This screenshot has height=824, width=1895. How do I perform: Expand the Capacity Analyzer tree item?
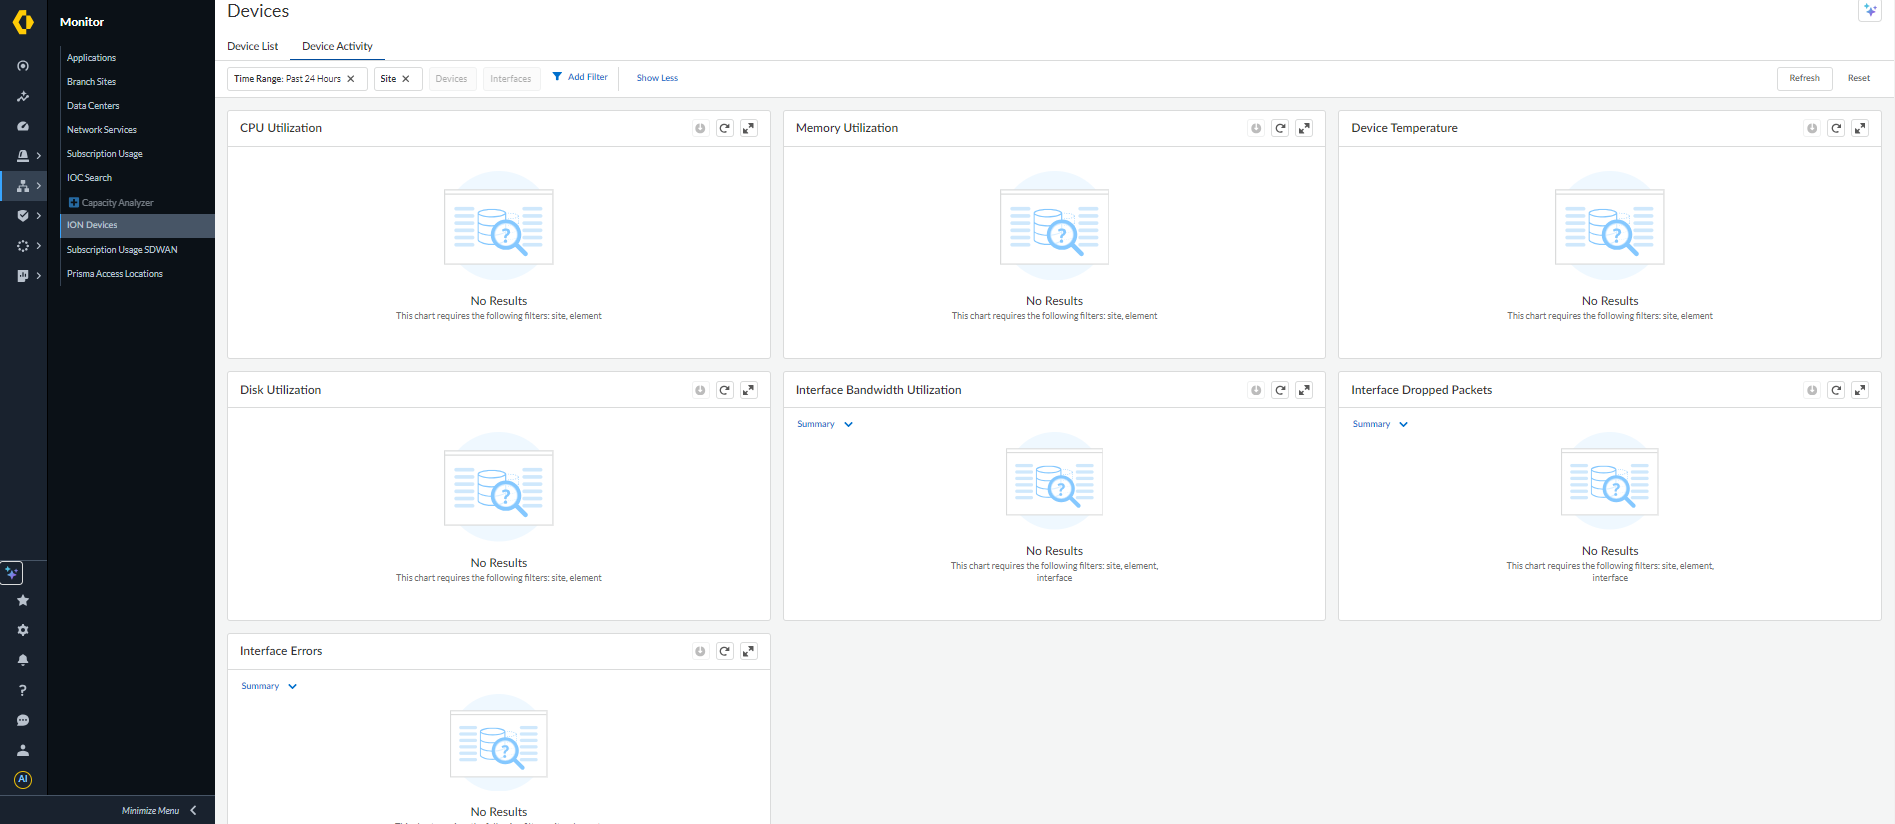point(74,203)
